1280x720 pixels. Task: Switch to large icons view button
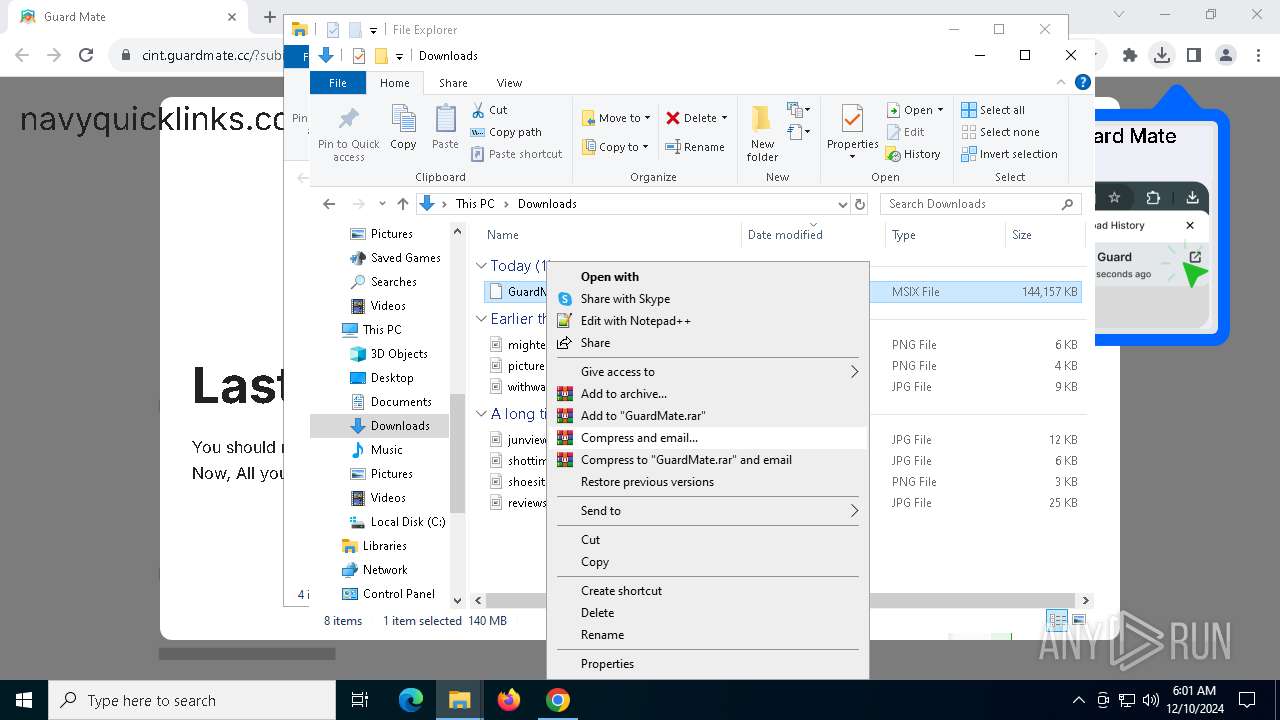(1079, 621)
